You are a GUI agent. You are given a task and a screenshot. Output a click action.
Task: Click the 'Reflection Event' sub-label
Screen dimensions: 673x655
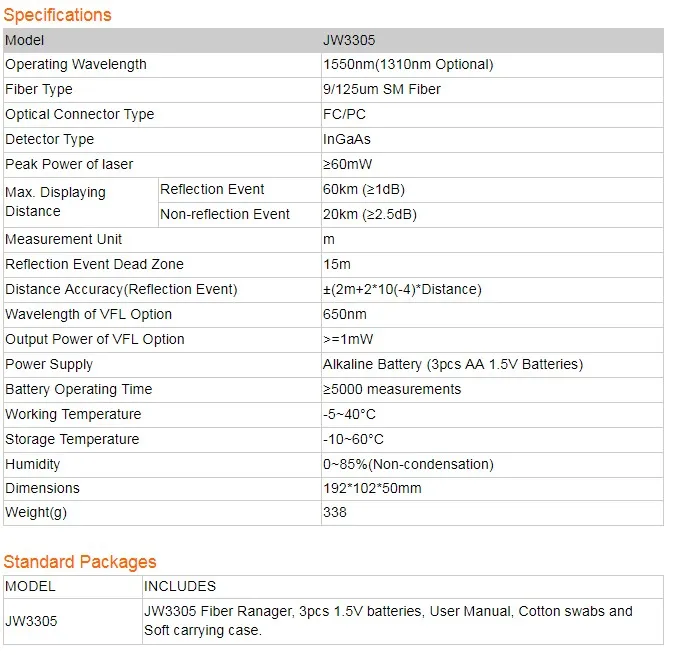click(212, 189)
